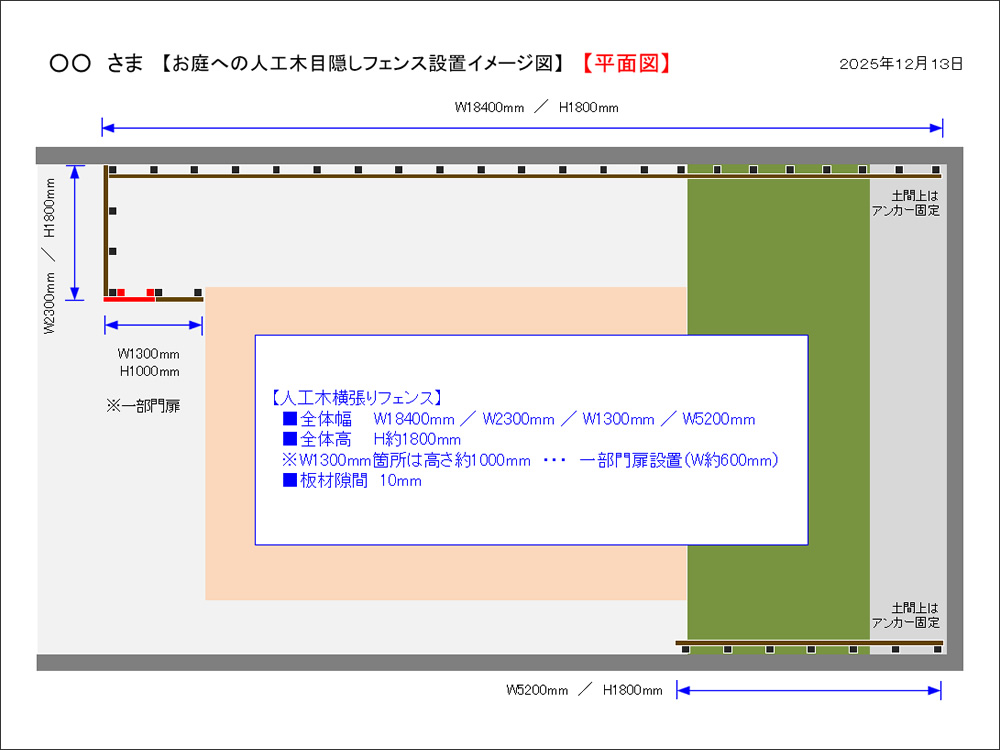Click the red gate door segment
The width and height of the screenshot is (1000, 750).
tap(129, 299)
